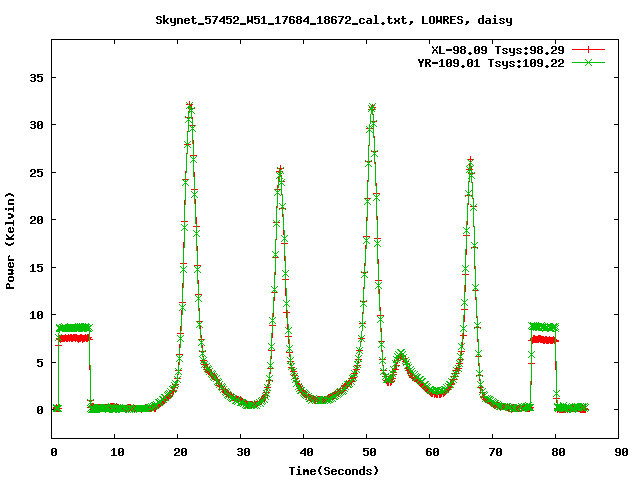Click the Power (Kelvin) axis label

pyautogui.click(x=10, y=241)
